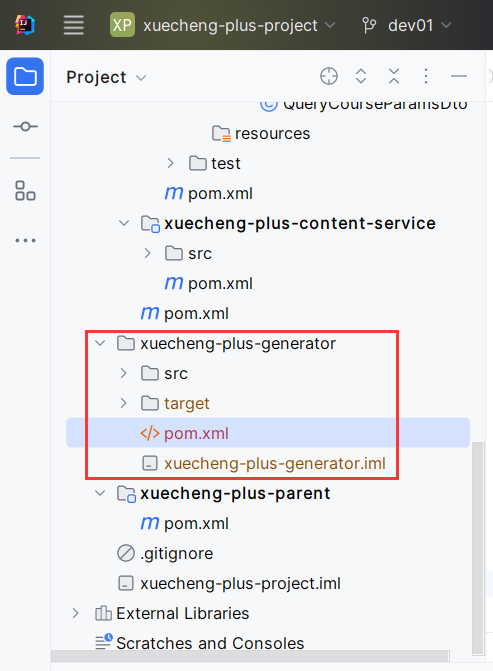Expand the target folder
This screenshot has height=671, width=493.
(124, 403)
